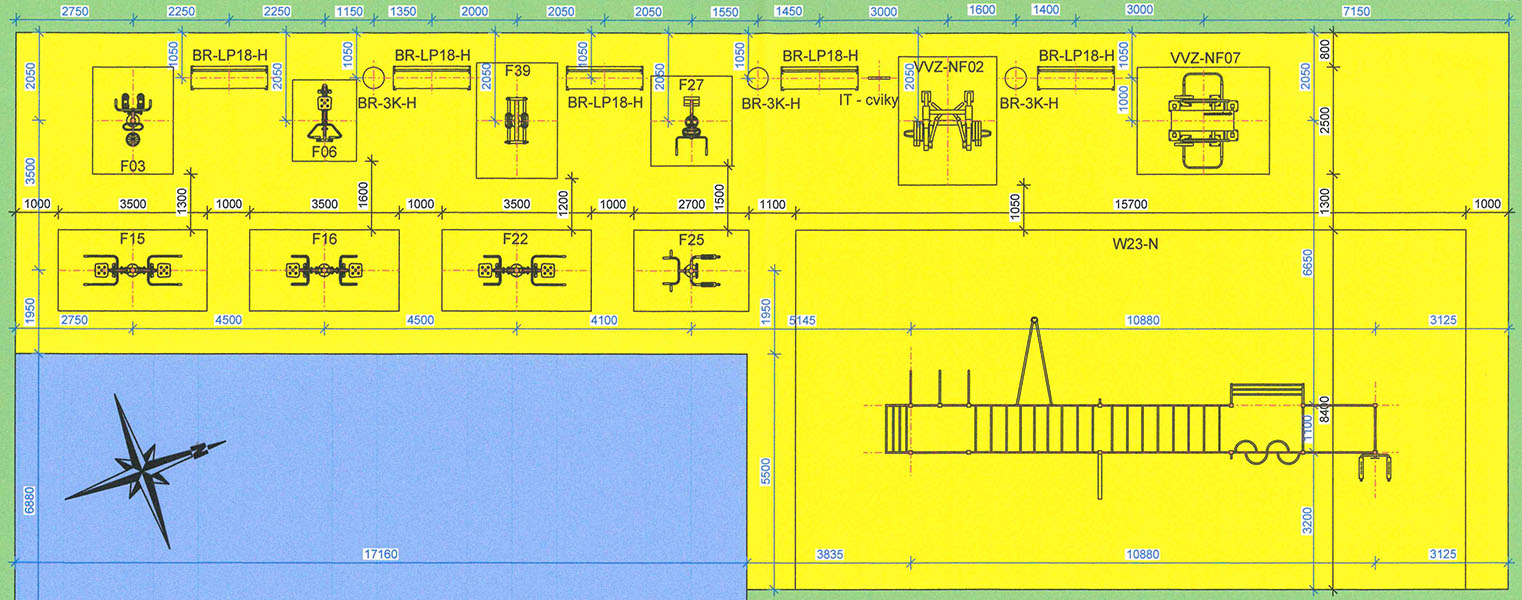Screen dimensions: 1522x600
Task: Click the F39 equipment symbol
Action: click(x=516, y=120)
